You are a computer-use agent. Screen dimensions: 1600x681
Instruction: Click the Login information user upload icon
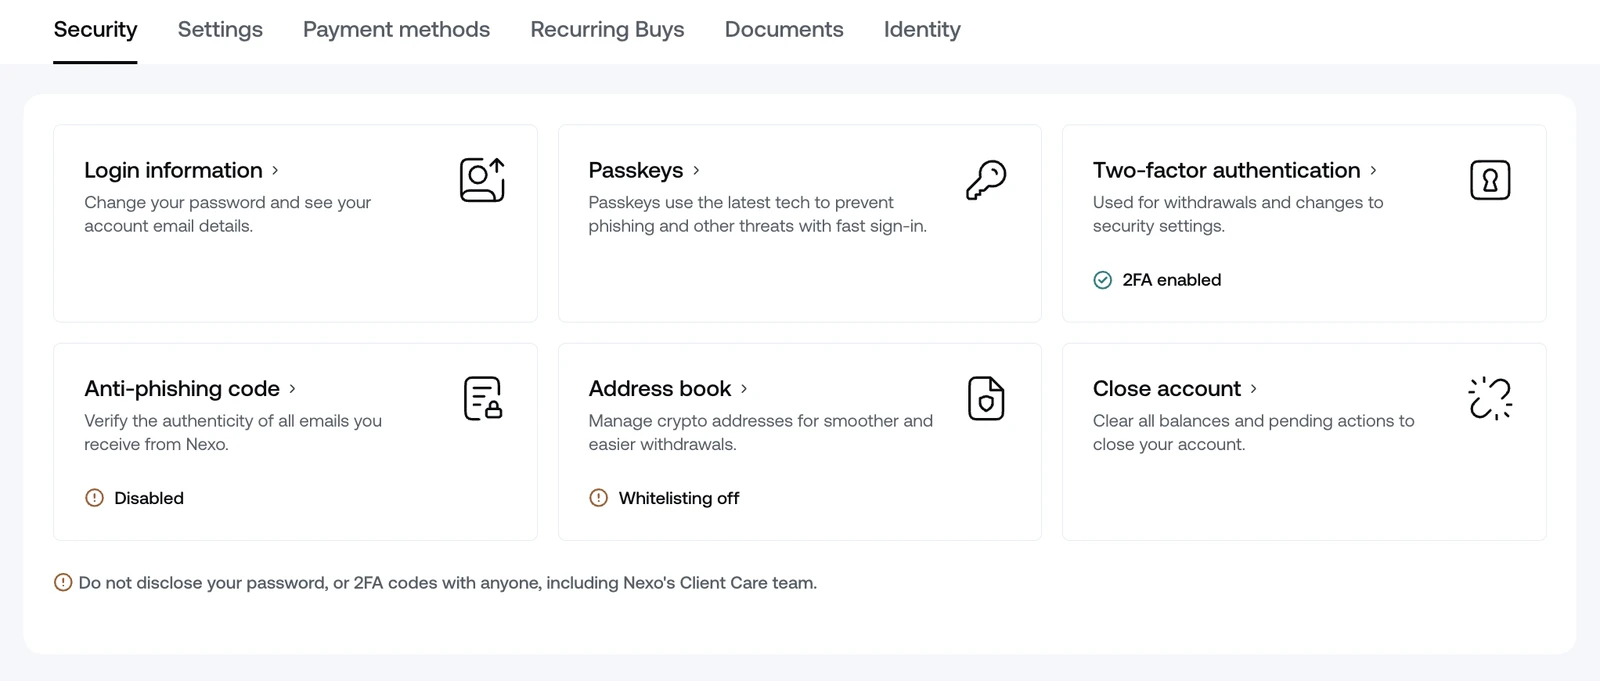pyautogui.click(x=482, y=180)
